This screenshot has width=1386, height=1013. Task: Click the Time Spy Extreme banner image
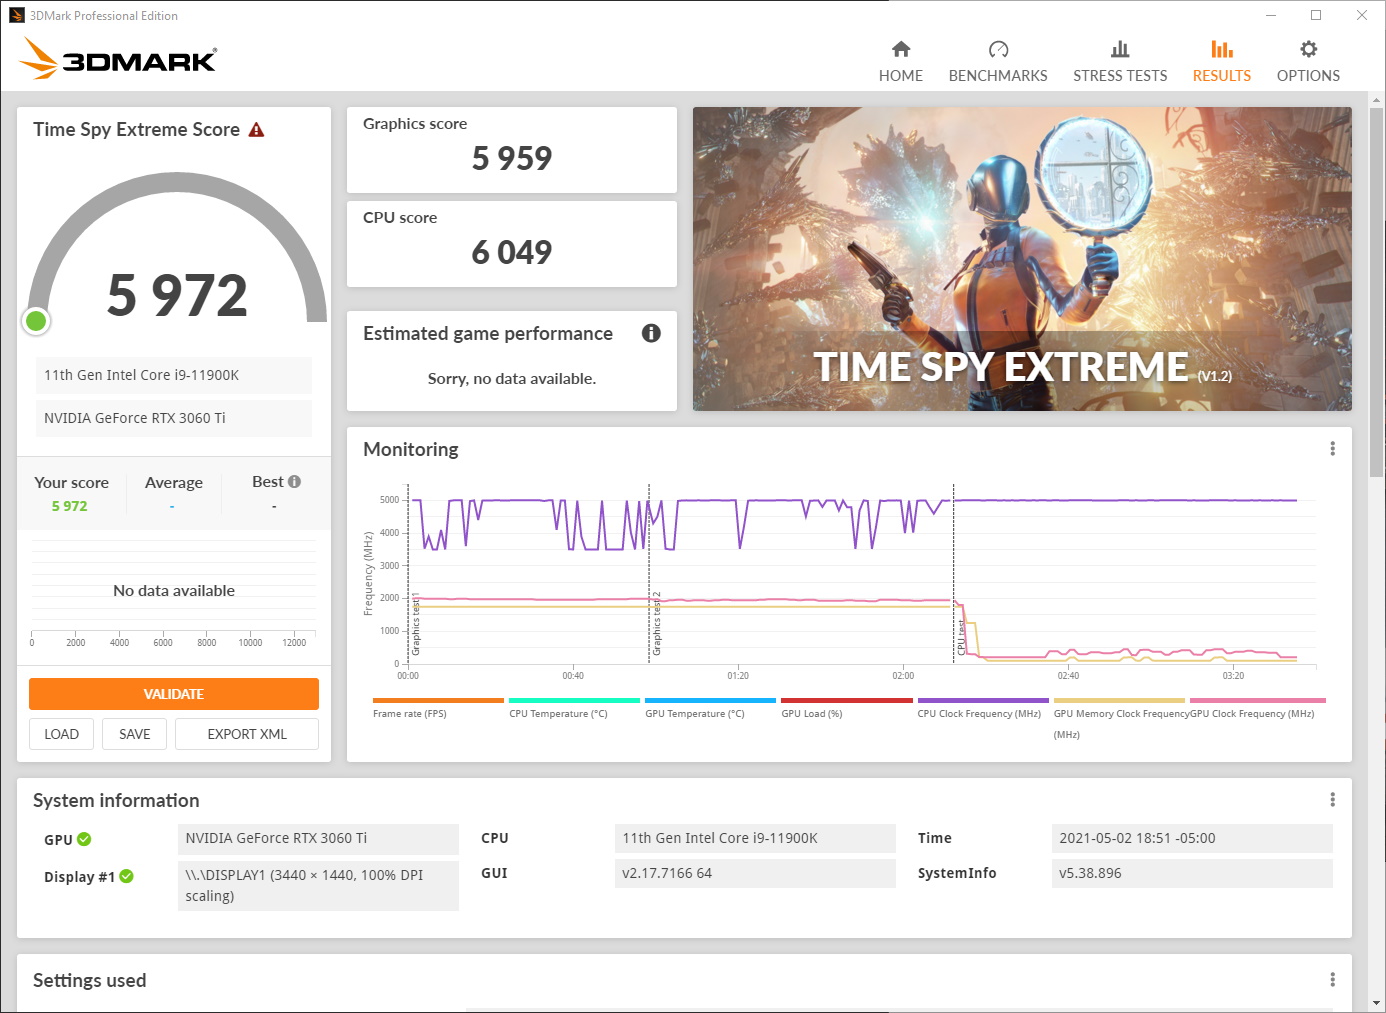1022,259
